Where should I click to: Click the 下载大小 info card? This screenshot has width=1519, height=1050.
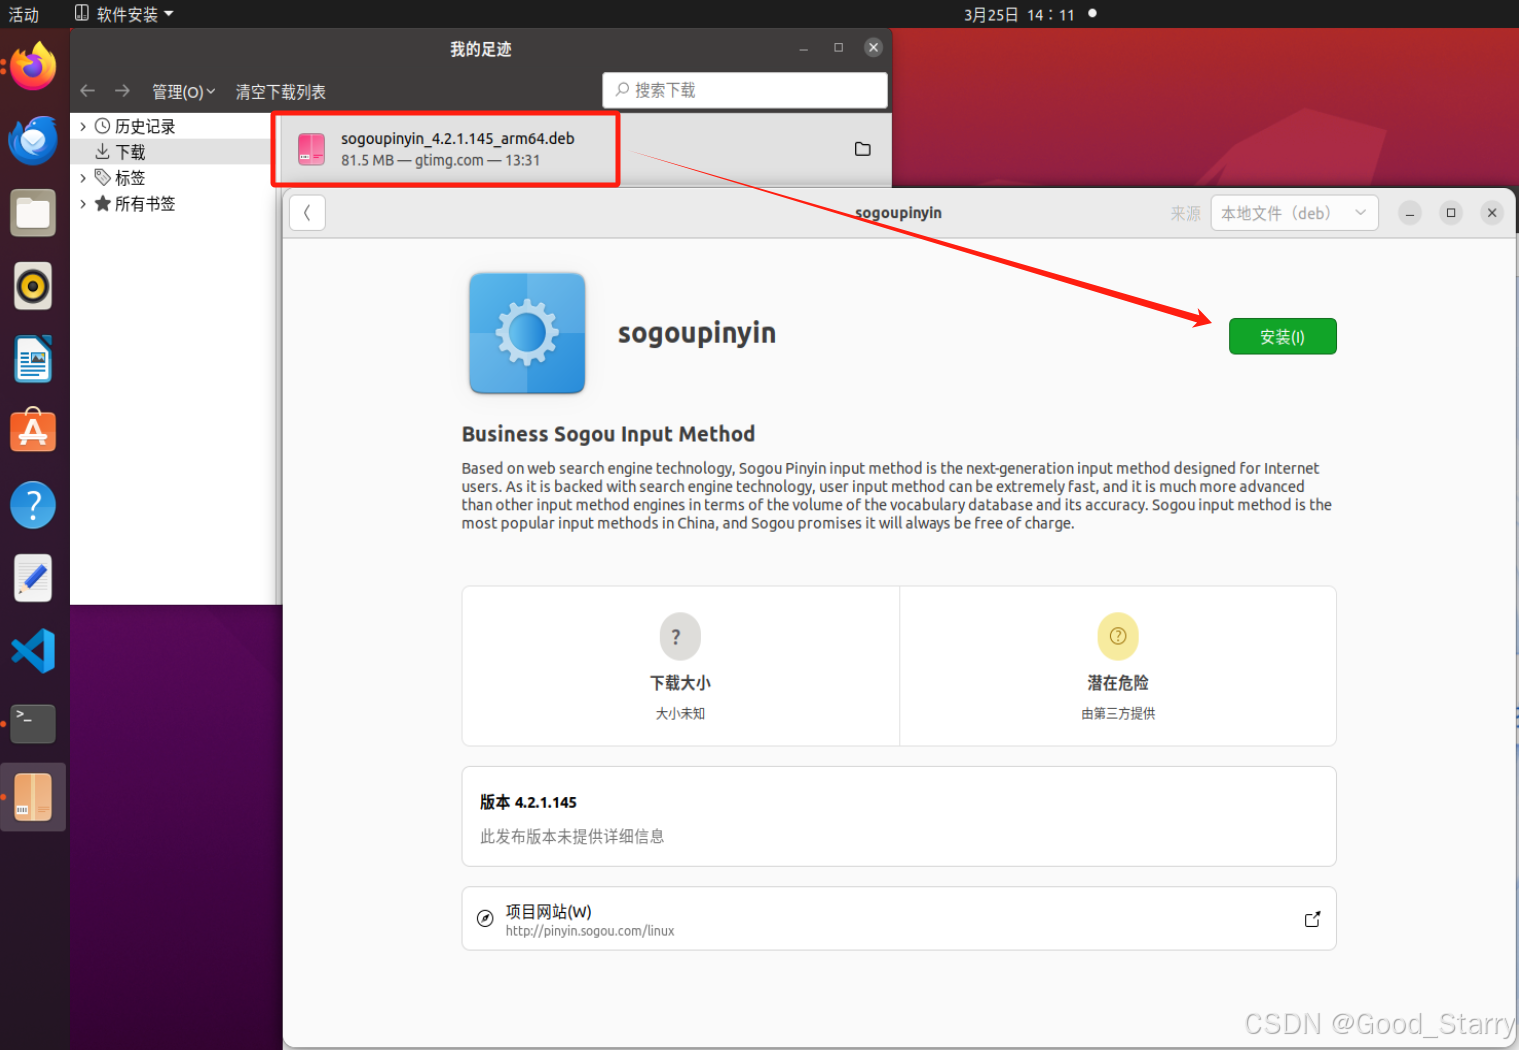click(680, 666)
